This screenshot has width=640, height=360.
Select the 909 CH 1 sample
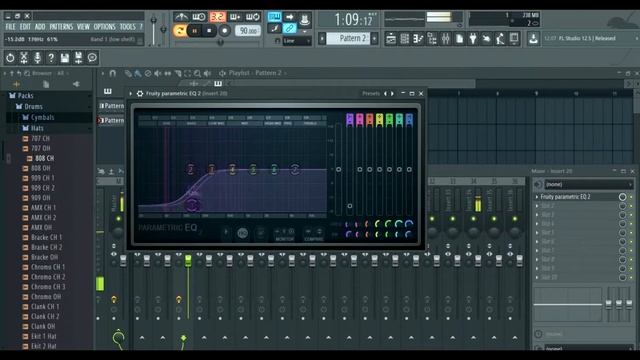(x=42, y=178)
